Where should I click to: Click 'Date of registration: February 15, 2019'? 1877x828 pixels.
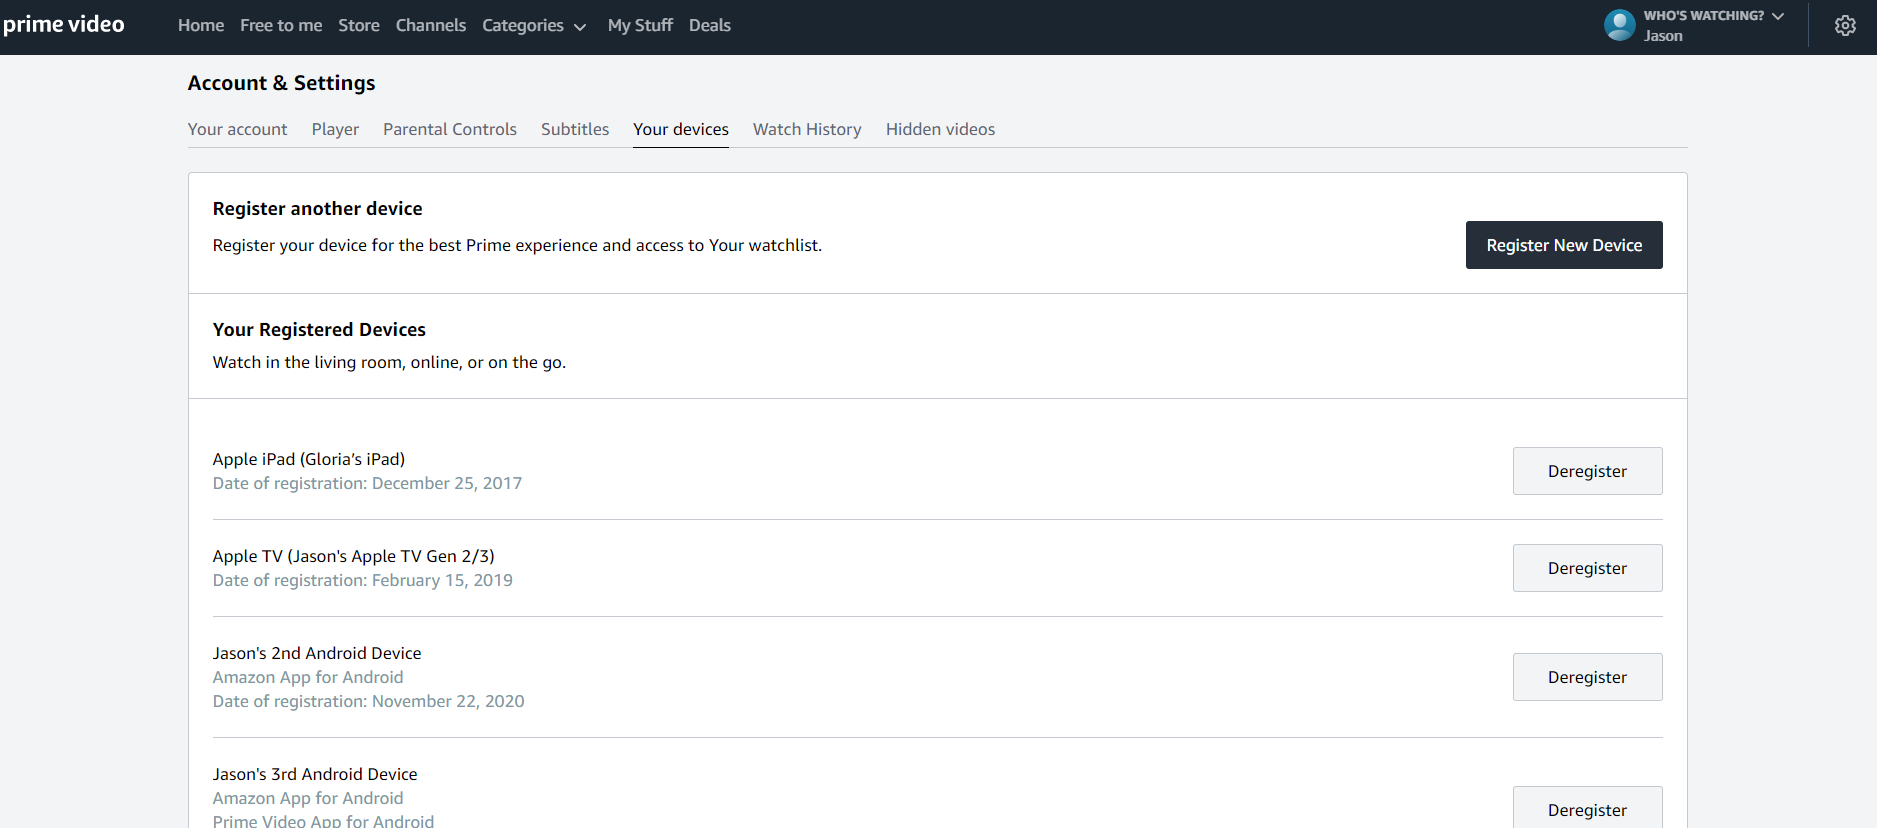[x=363, y=580]
